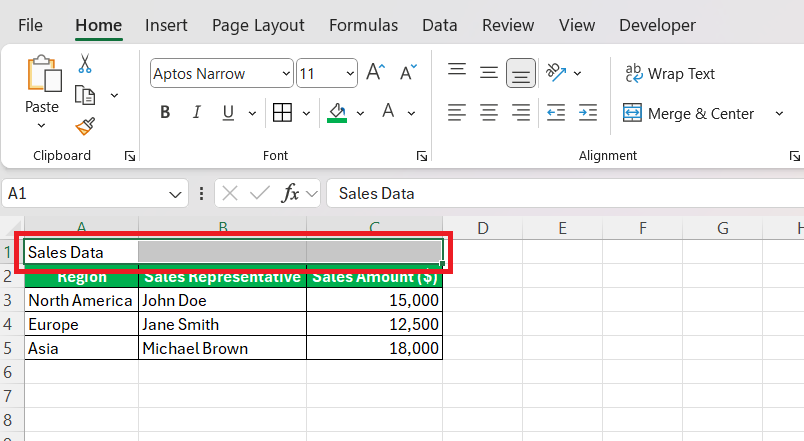Open the Aptos Narrow font dropdown
Image resolution: width=804 pixels, height=441 pixels.
tap(286, 73)
